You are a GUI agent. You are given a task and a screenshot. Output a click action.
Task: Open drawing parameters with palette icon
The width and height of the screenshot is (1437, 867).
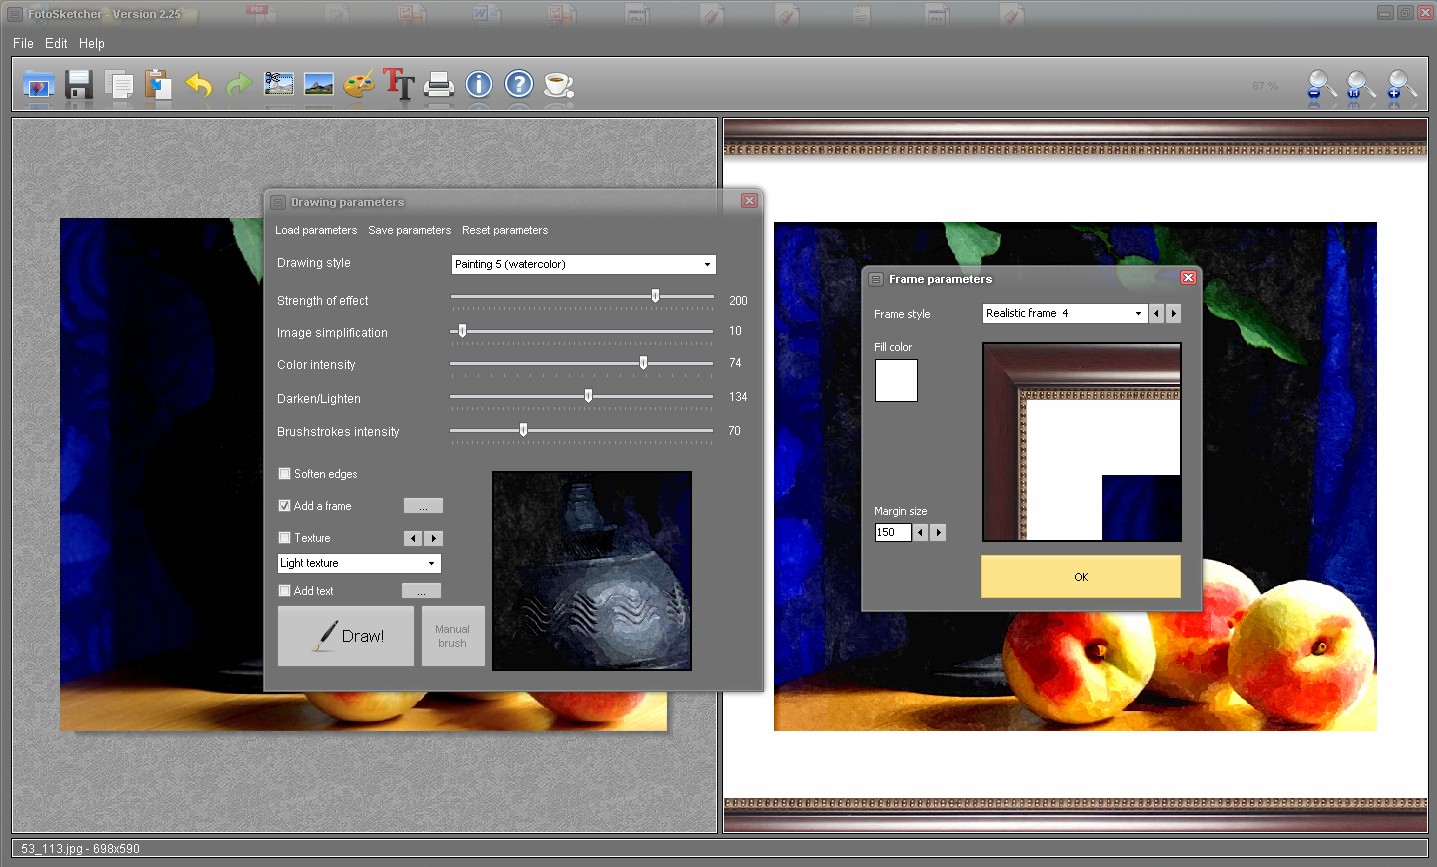click(359, 85)
